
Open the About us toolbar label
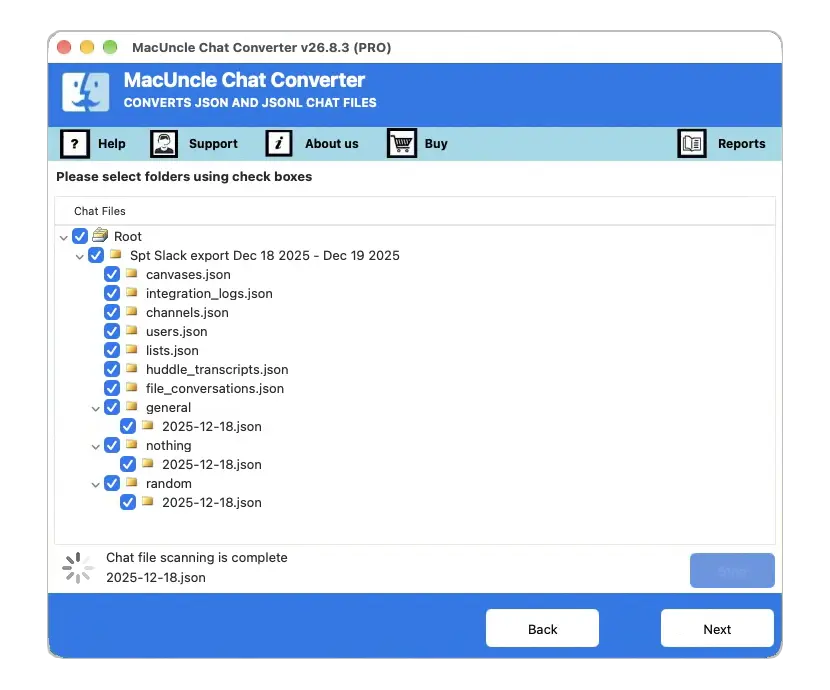pyautogui.click(x=331, y=143)
